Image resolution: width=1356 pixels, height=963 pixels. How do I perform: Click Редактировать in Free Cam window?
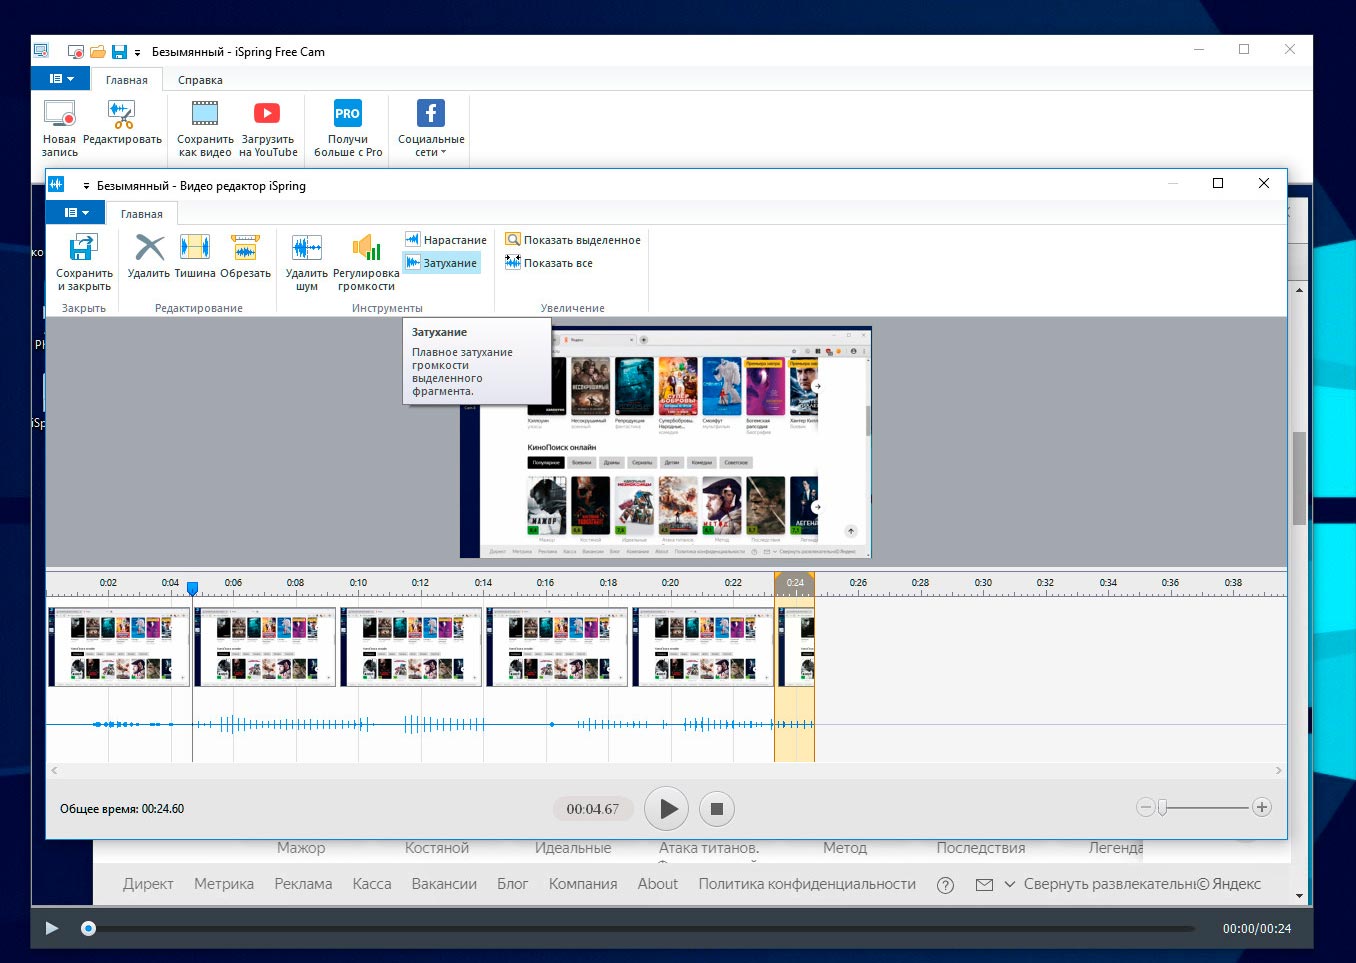coord(122,122)
